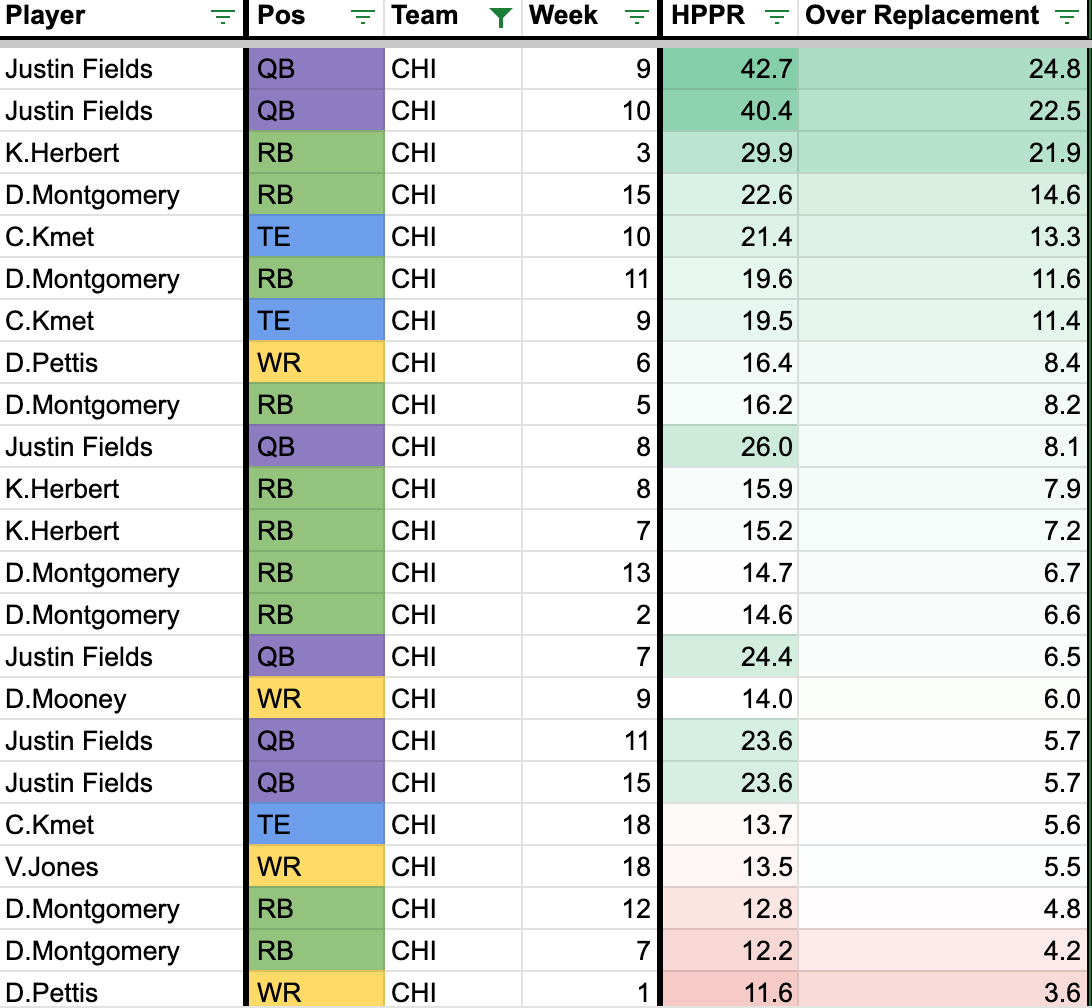1092x1008 pixels.
Task: Select the D.Mooney player cell
Action: (66, 699)
